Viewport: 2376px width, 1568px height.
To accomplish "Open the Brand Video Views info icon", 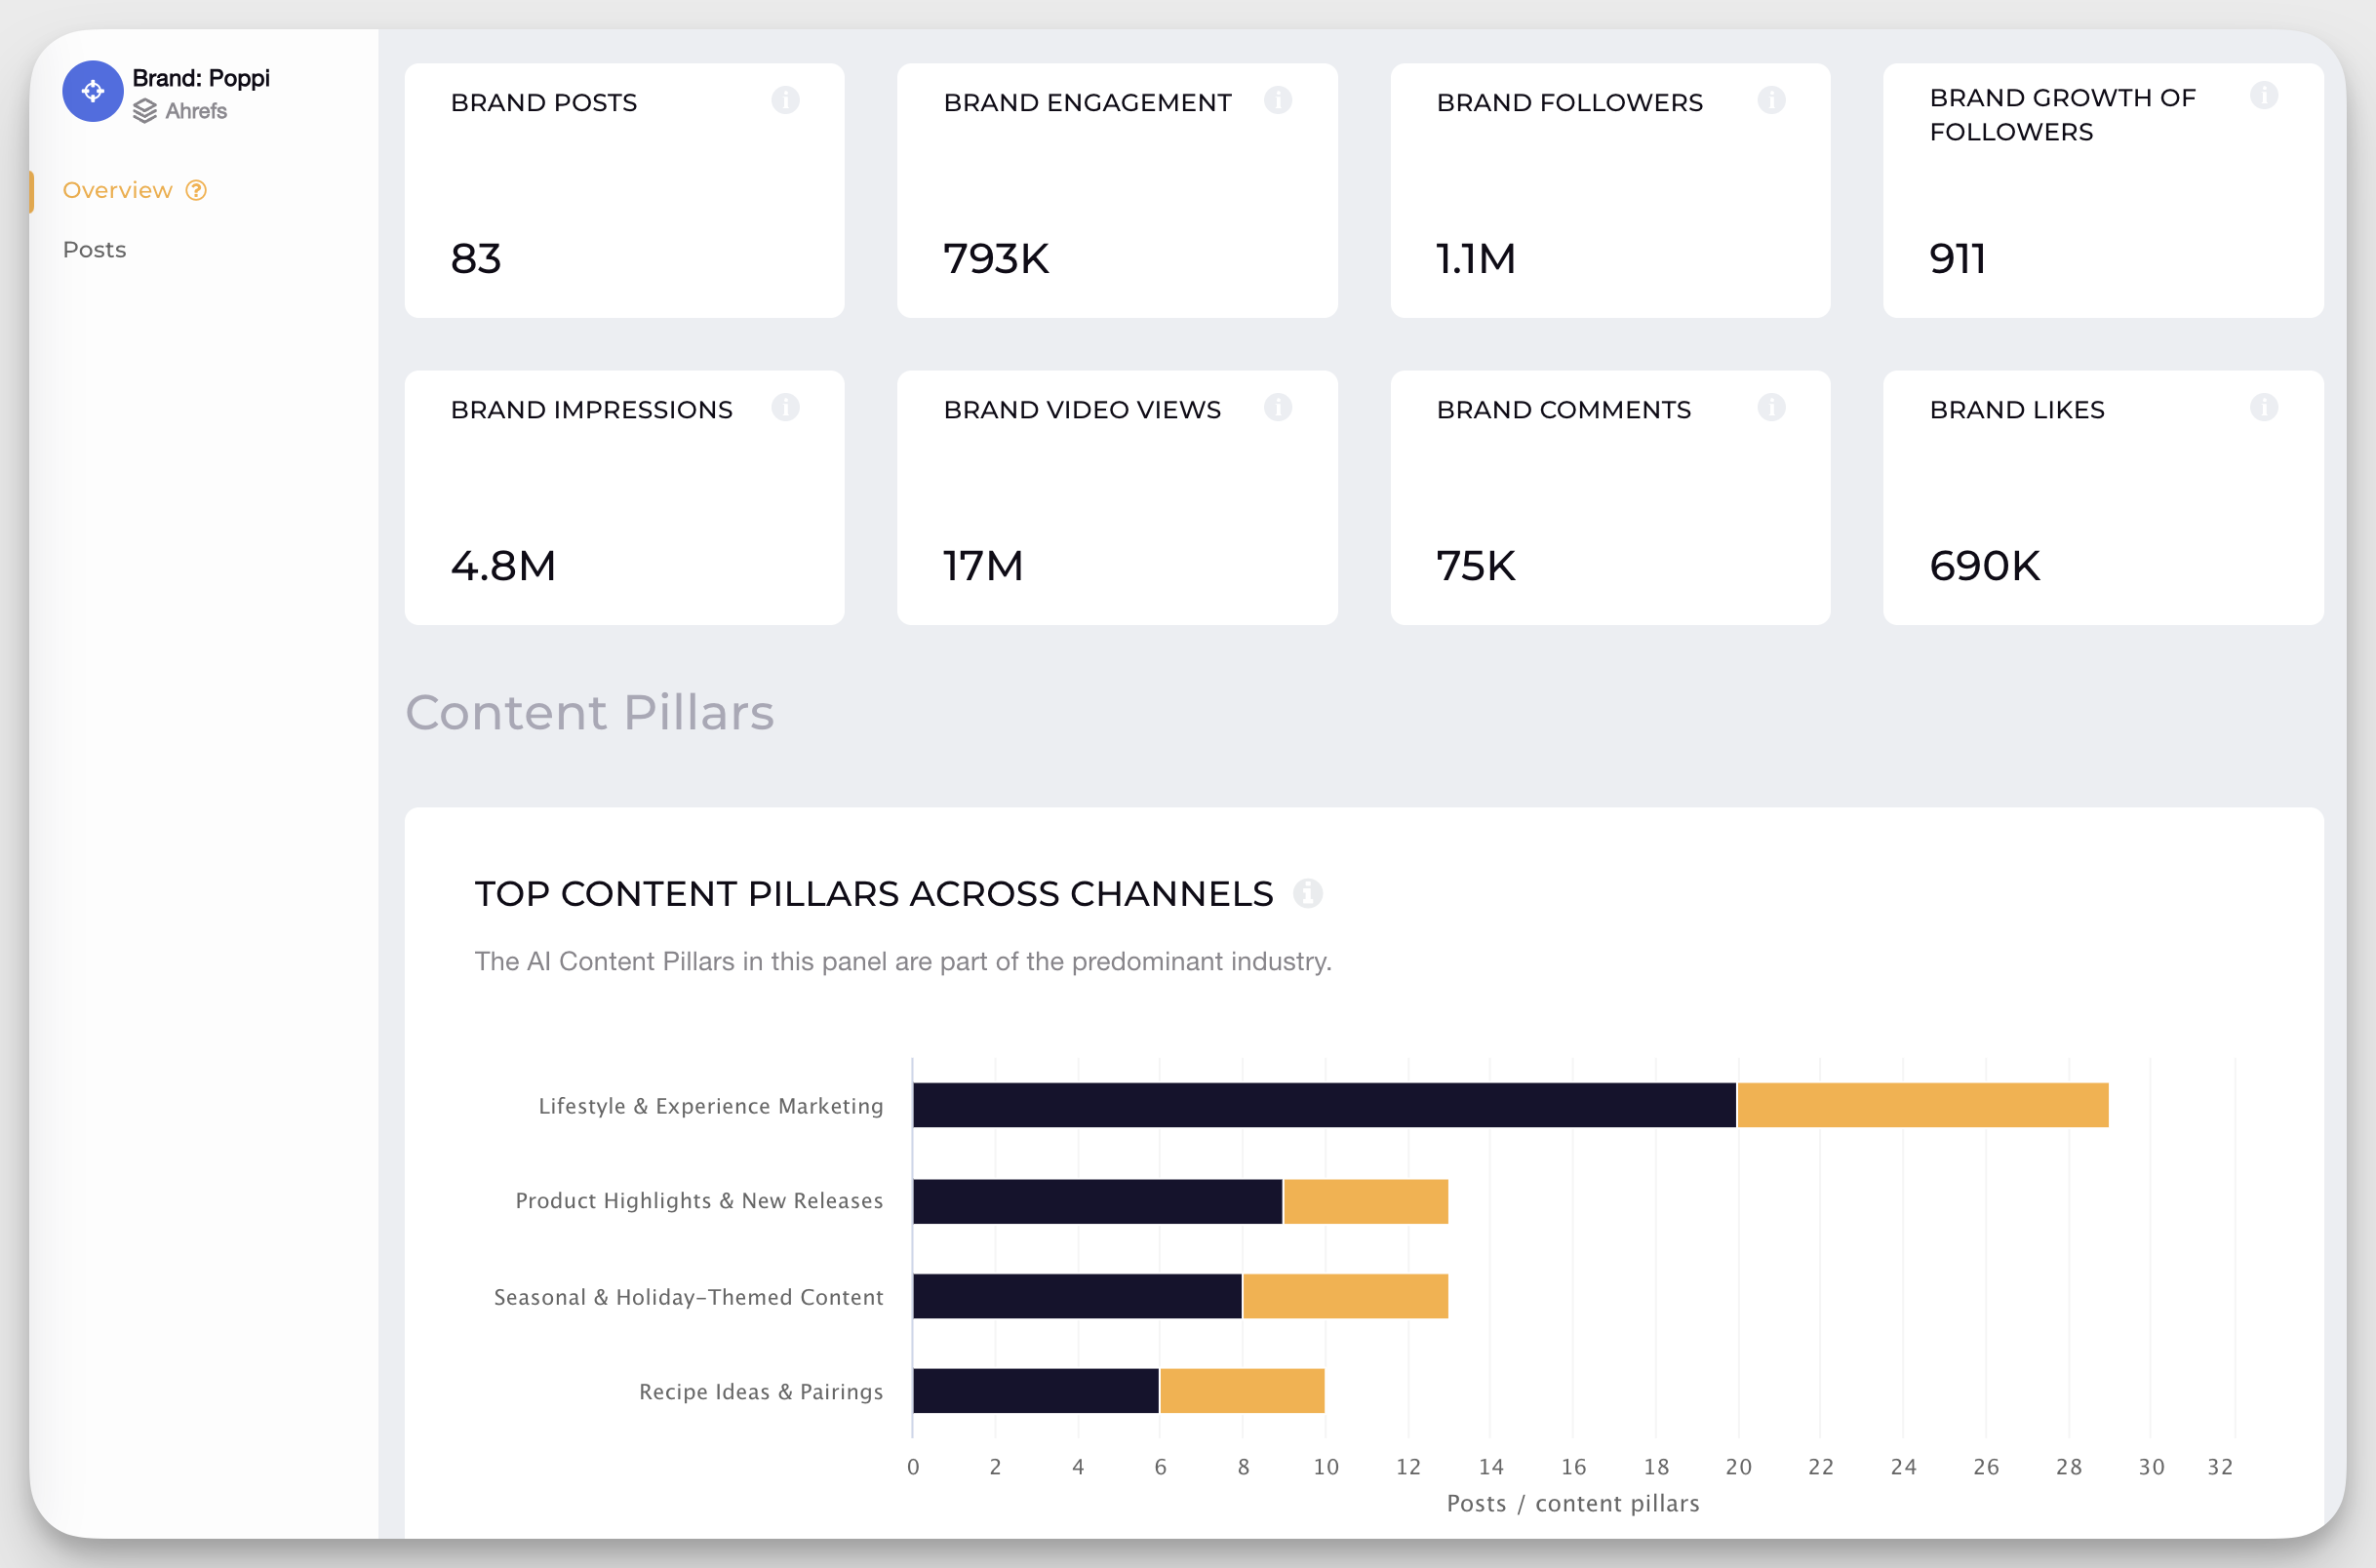I will point(1278,407).
